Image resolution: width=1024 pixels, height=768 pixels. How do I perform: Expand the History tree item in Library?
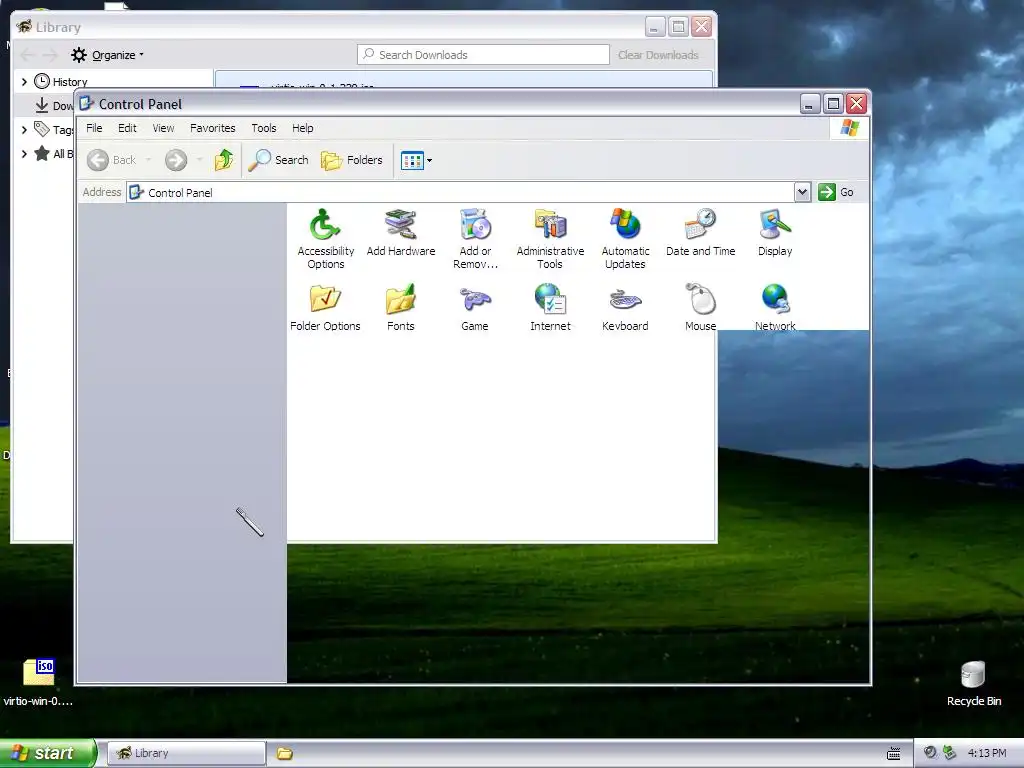tap(24, 82)
